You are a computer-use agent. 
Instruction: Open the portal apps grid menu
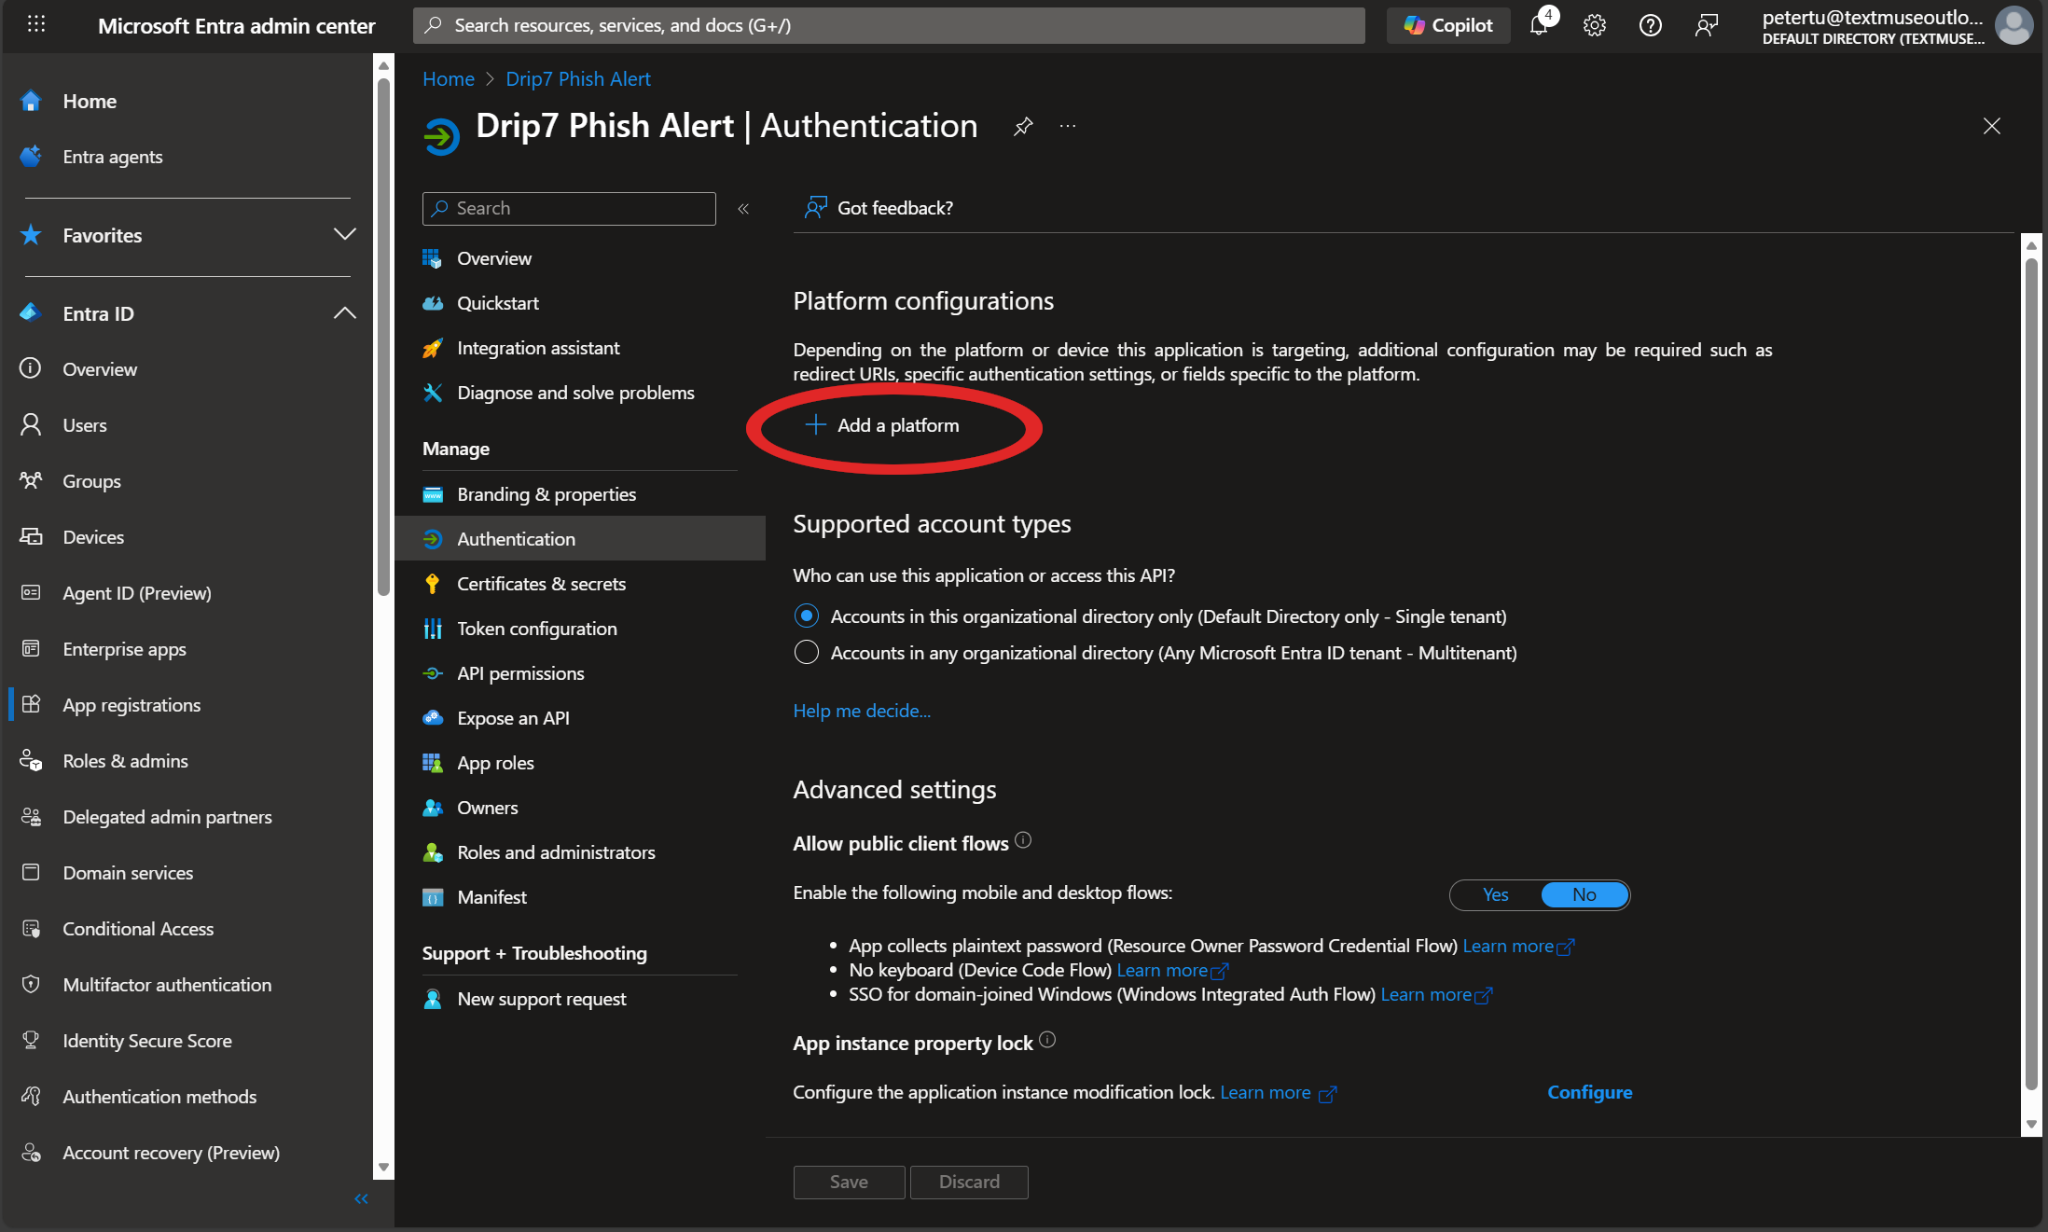click(x=36, y=24)
